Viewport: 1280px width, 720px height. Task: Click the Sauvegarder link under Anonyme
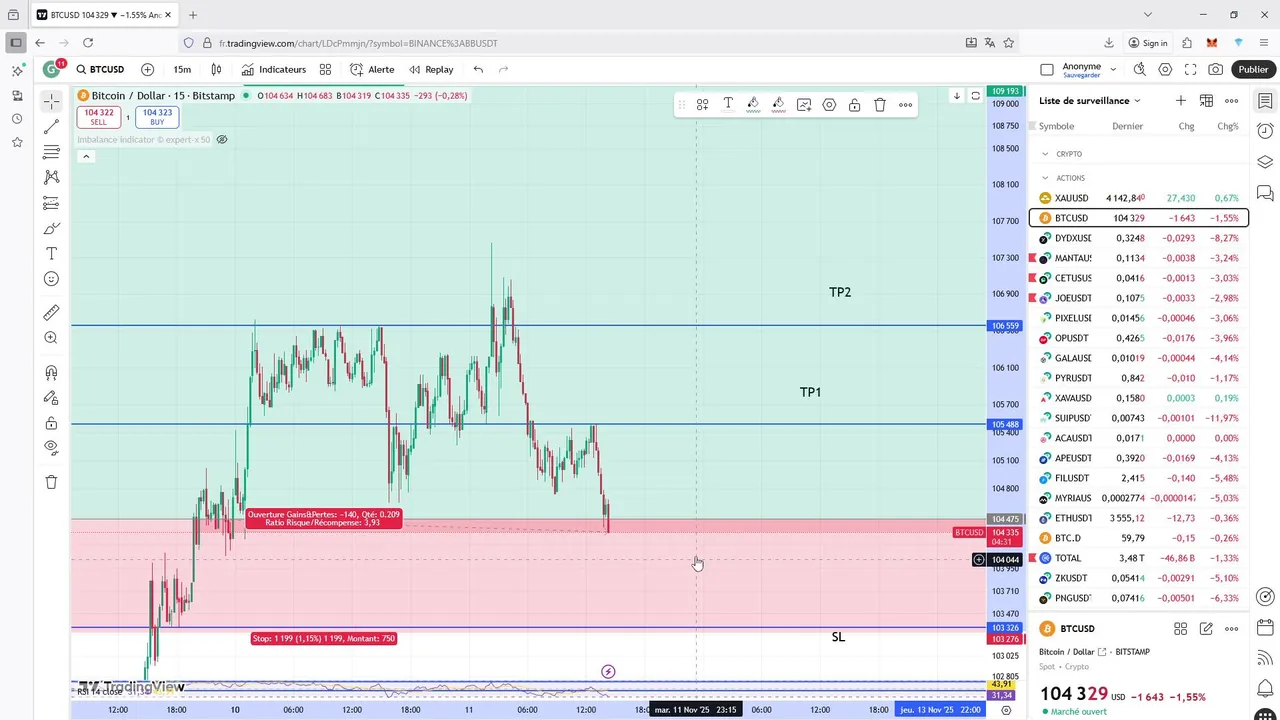[x=1082, y=75]
